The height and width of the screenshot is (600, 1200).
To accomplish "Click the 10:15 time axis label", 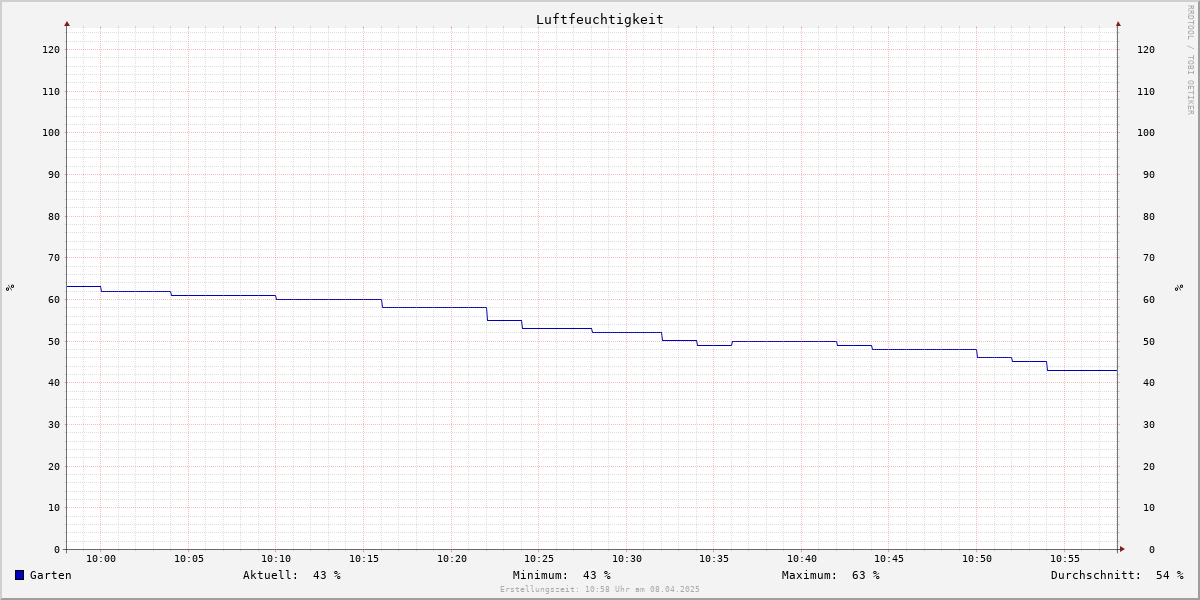I will click(364, 559).
